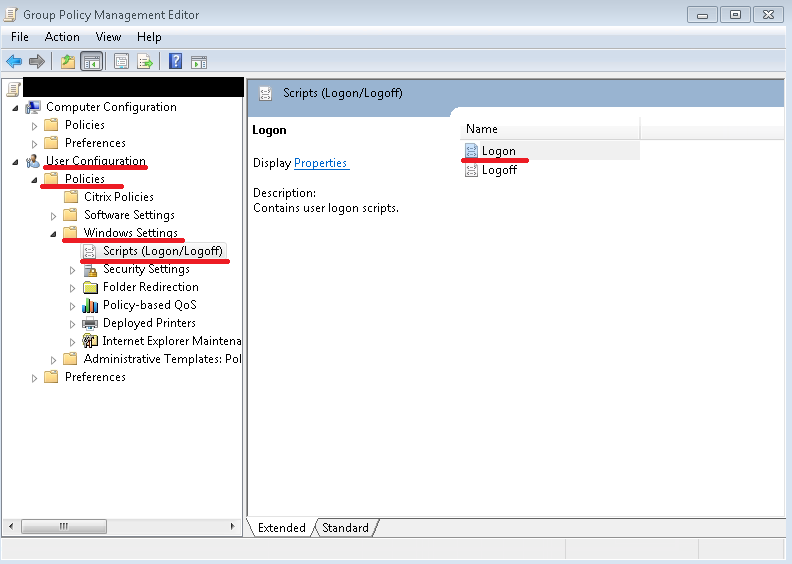Click the Properties link in Logon details
Image resolution: width=792 pixels, height=564 pixels.
pyautogui.click(x=320, y=163)
